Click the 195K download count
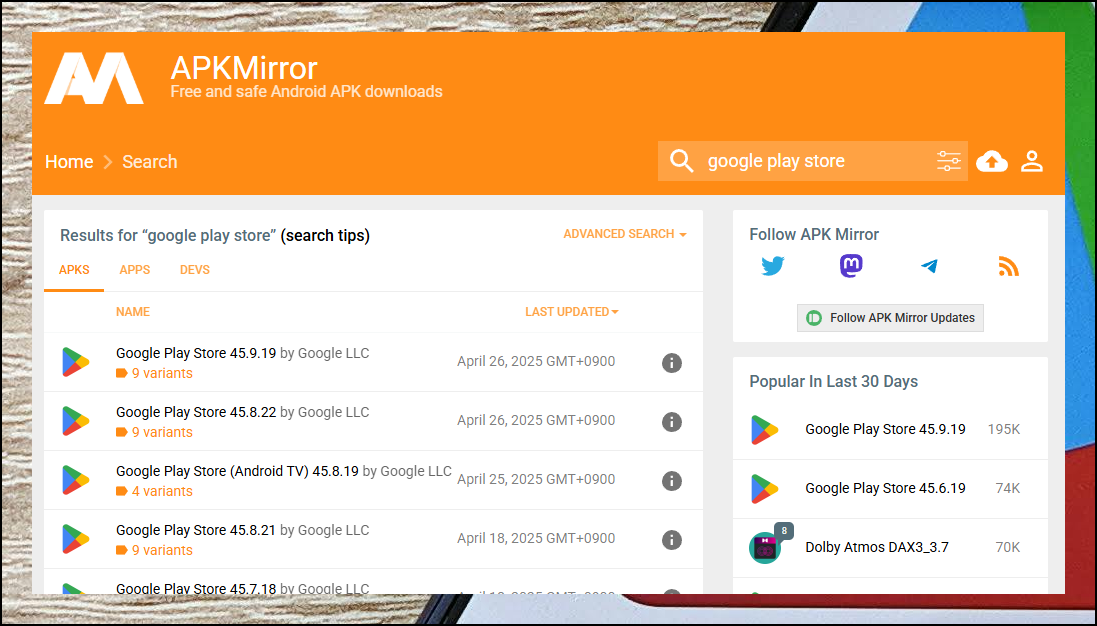This screenshot has height=626, width=1097. (x=1003, y=429)
